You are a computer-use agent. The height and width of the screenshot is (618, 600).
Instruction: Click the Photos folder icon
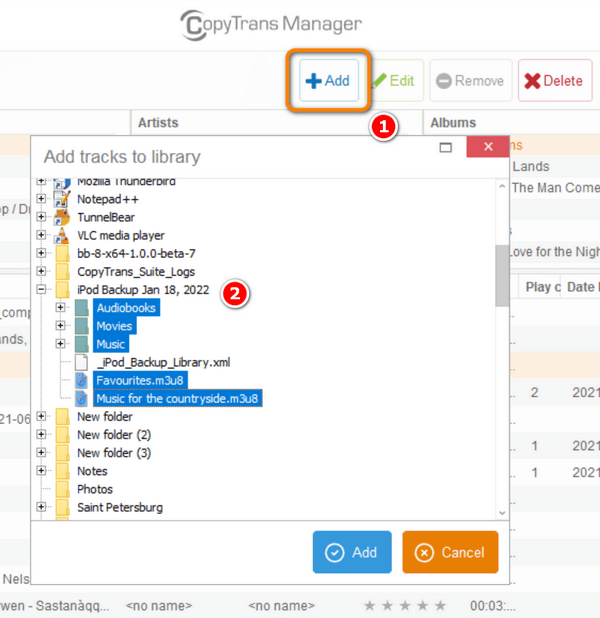62,489
